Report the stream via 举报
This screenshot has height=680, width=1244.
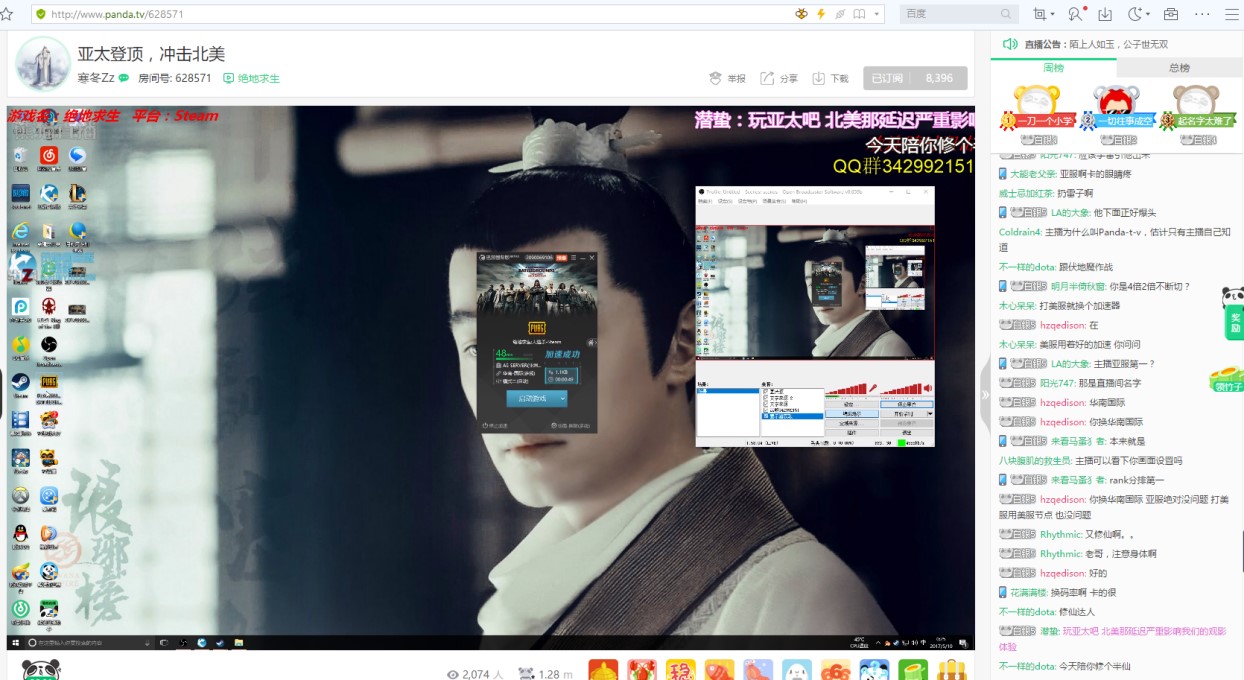727,78
